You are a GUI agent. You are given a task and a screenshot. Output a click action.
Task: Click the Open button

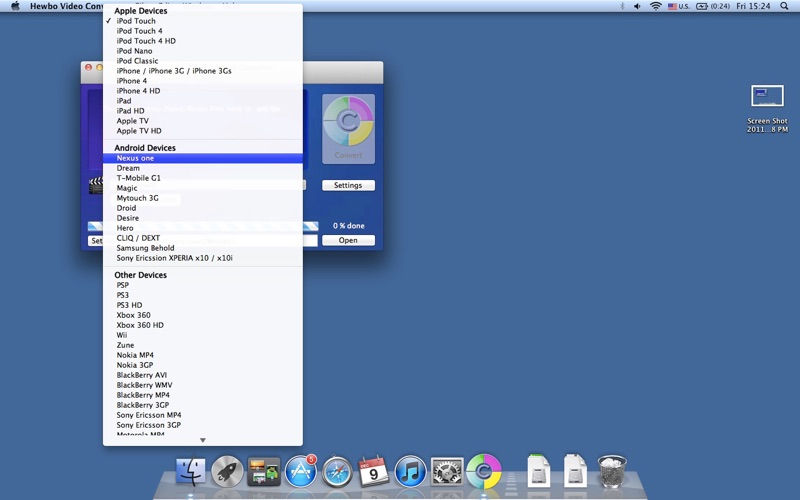pos(348,240)
